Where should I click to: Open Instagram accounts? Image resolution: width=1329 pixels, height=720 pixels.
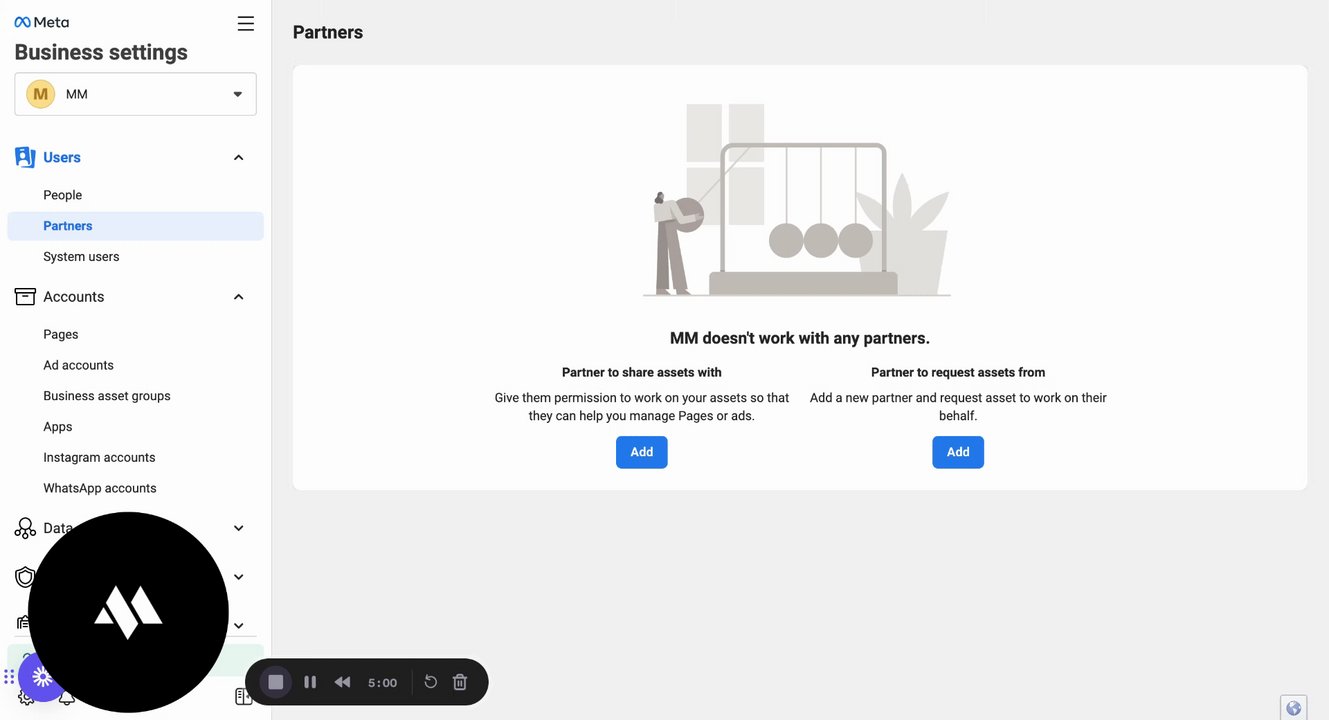click(x=99, y=458)
